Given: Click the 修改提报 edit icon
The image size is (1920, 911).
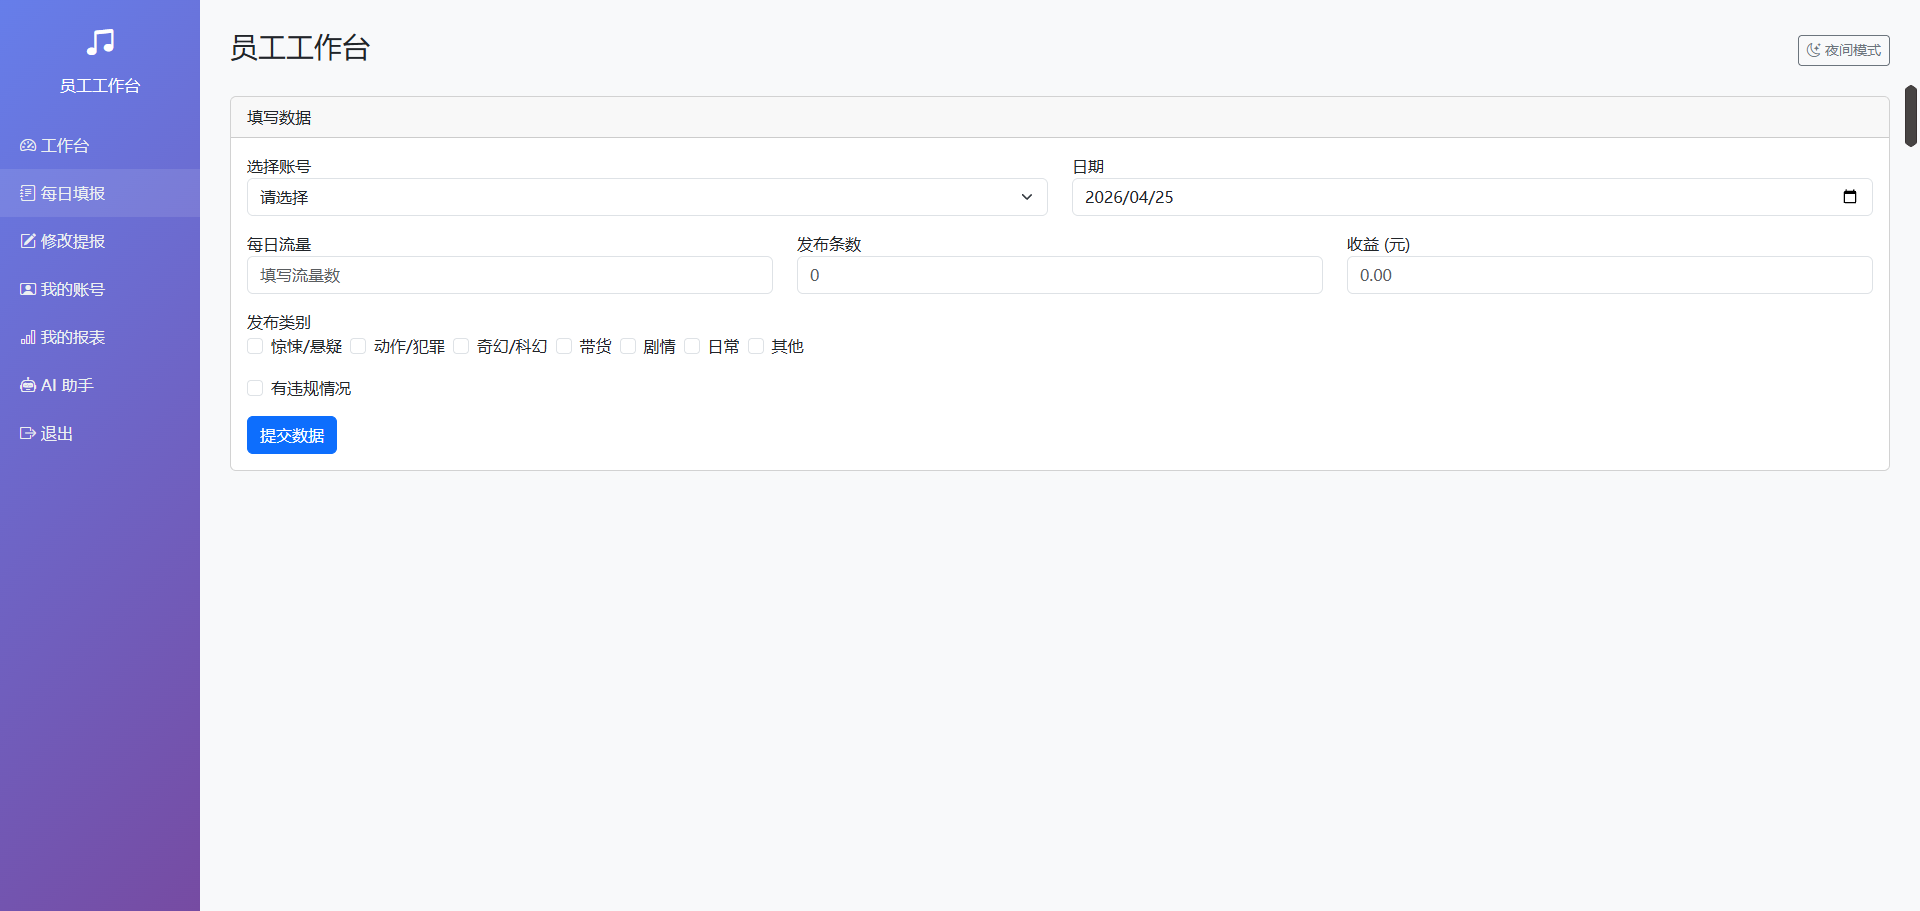Looking at the screenshot, I should (28, 241).
